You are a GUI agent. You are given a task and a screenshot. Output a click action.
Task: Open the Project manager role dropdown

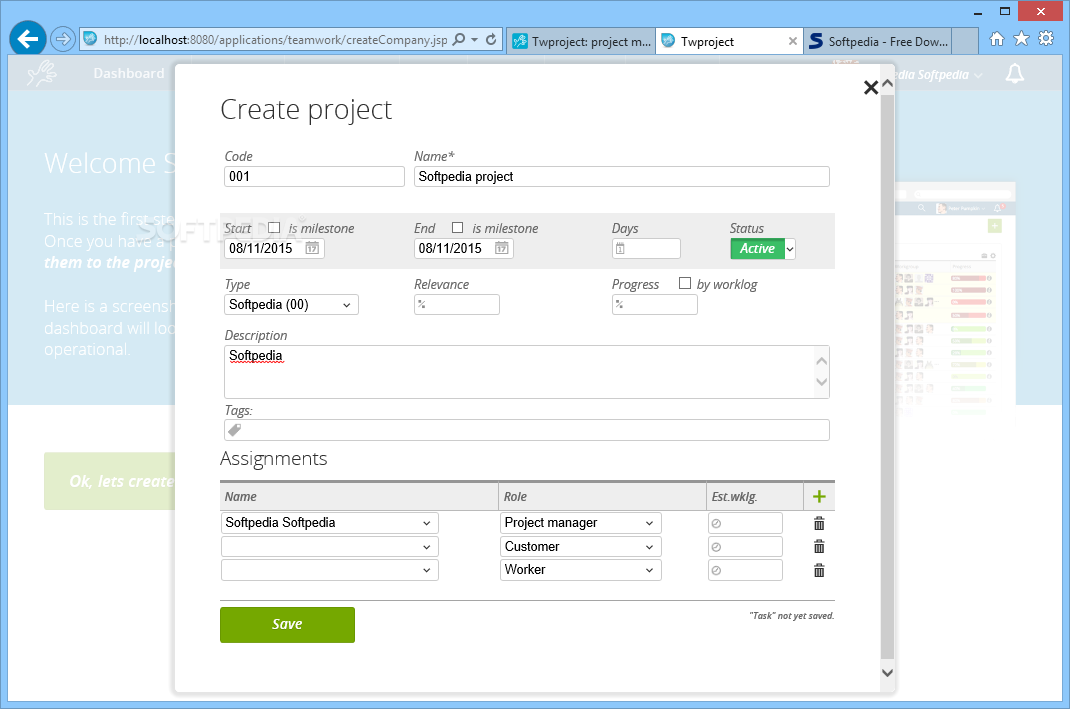[581, 523]
